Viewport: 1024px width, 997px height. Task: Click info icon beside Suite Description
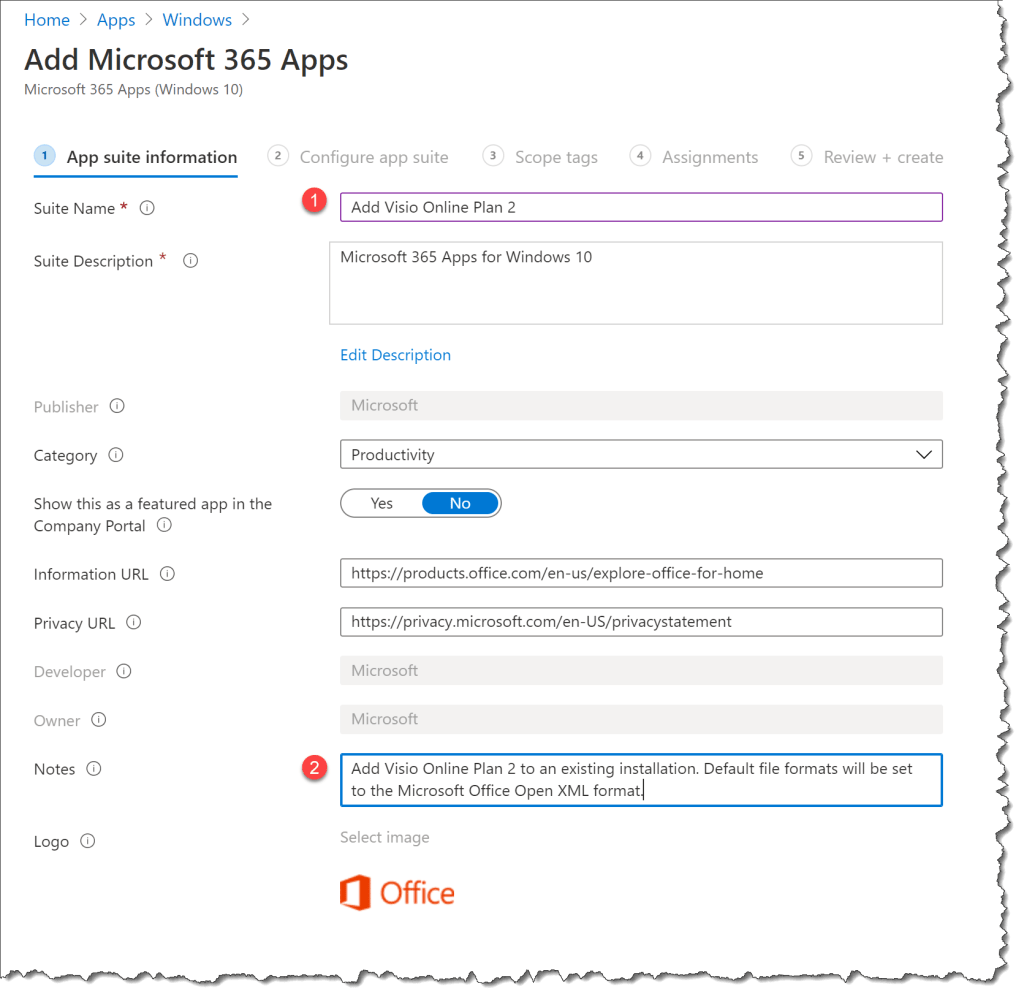[190, 261]
